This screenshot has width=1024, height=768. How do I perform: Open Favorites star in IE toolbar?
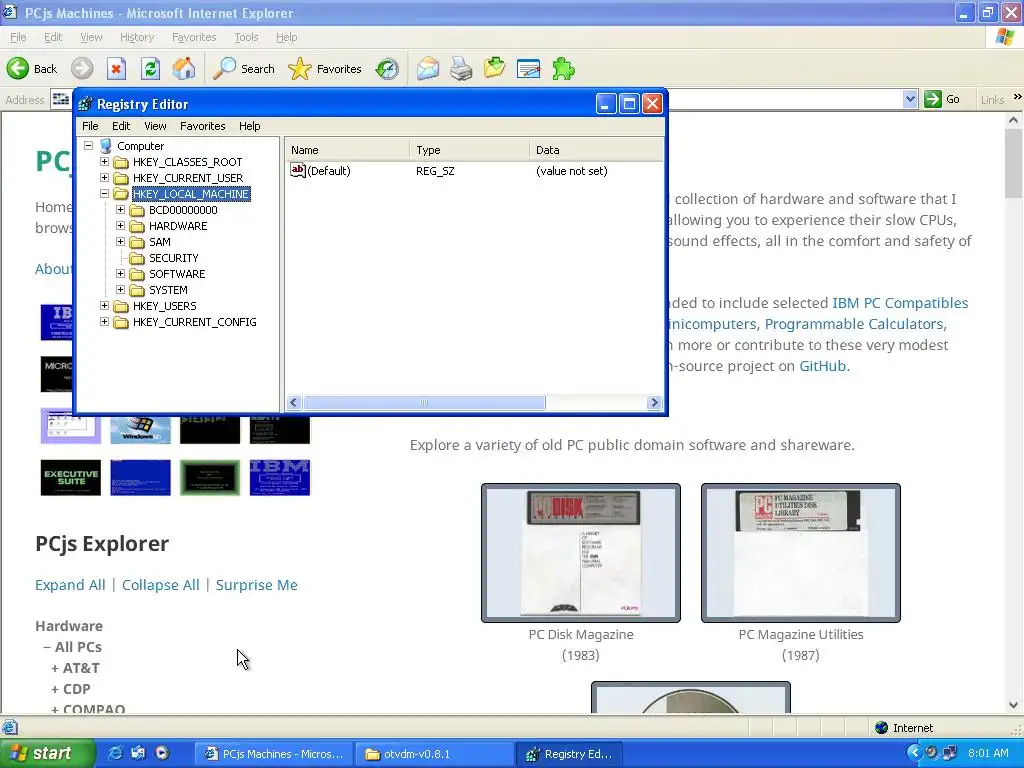pyautogui.click(x=300, y=69)
